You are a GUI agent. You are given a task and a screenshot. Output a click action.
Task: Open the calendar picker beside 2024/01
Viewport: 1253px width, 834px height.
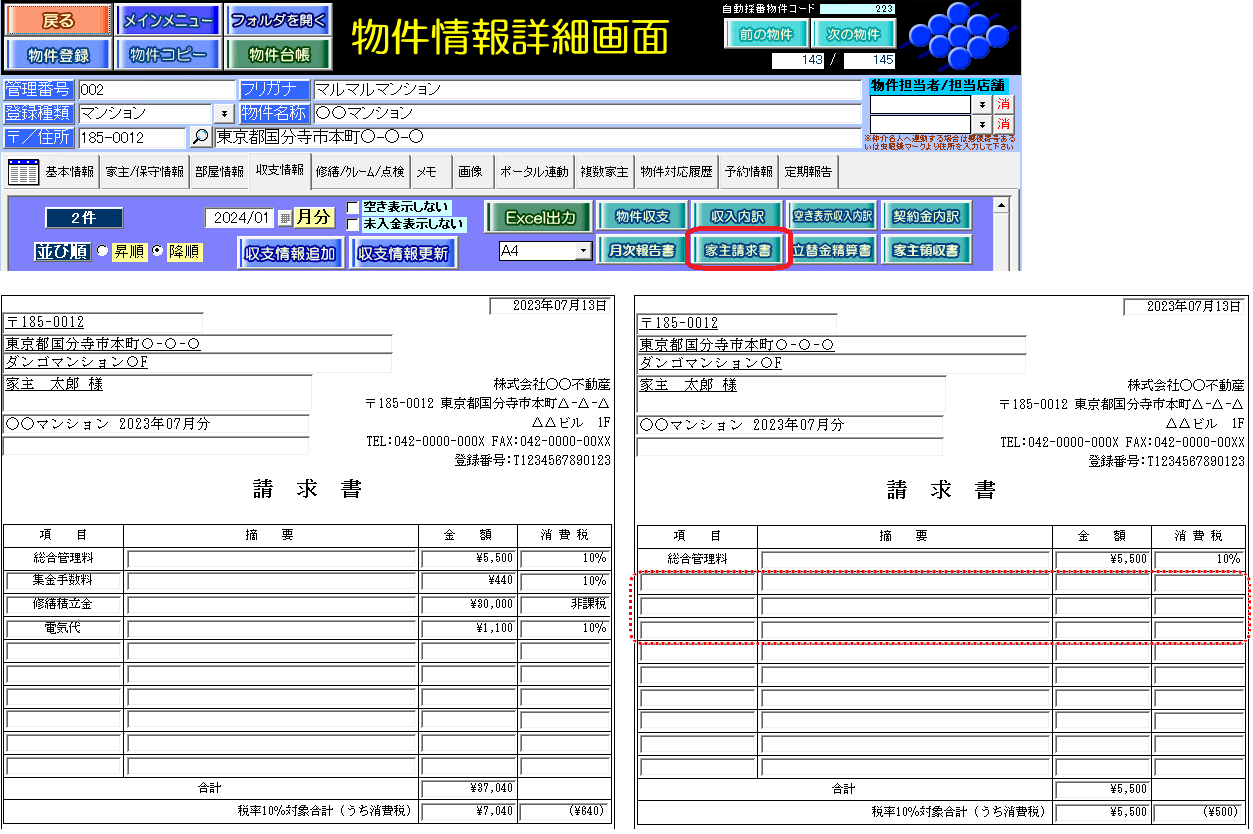[x=285, y=218]
